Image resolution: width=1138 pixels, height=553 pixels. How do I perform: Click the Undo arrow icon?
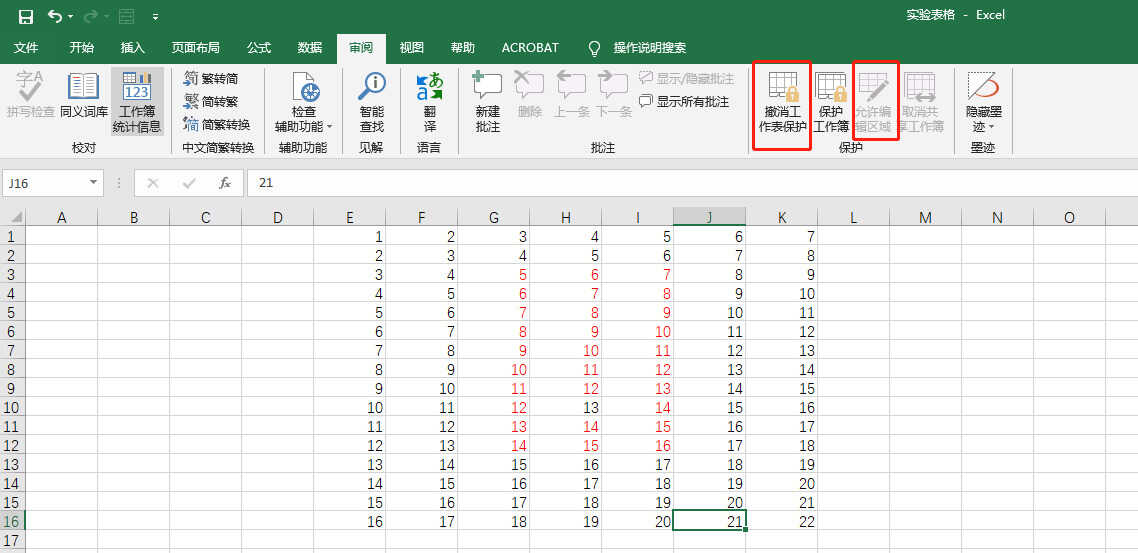pyautogui.click(x=55, y=16)
